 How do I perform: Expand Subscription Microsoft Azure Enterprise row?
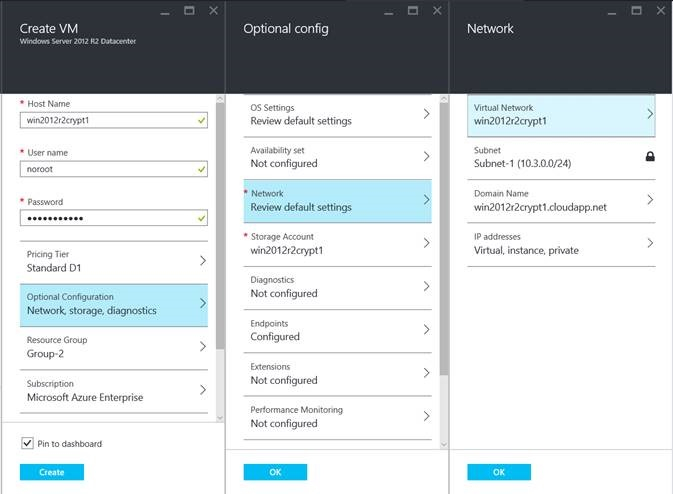tap(115, 390)
